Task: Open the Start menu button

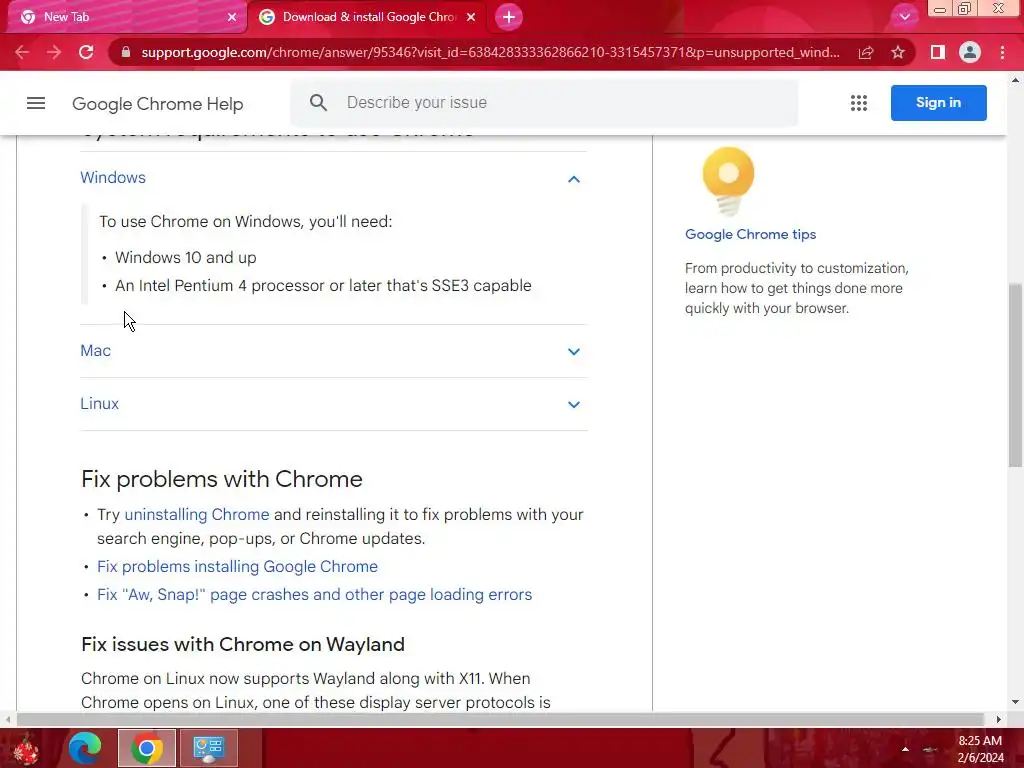Action: coord(27,748)
